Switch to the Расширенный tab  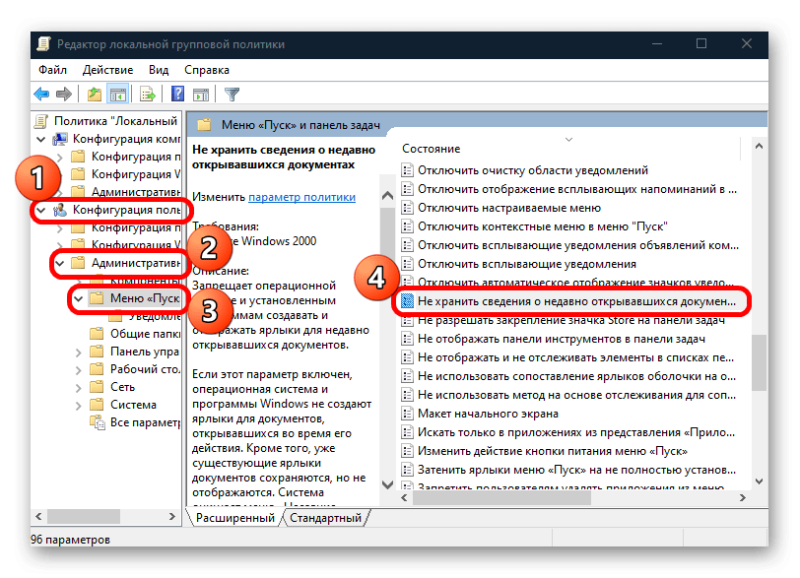[x=235, y=518]
